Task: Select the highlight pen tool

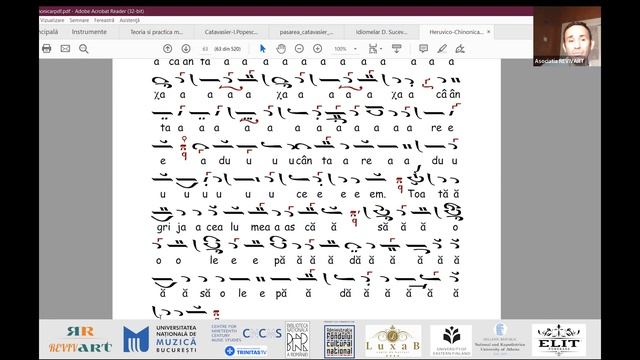Action: (x=442, y=49)
